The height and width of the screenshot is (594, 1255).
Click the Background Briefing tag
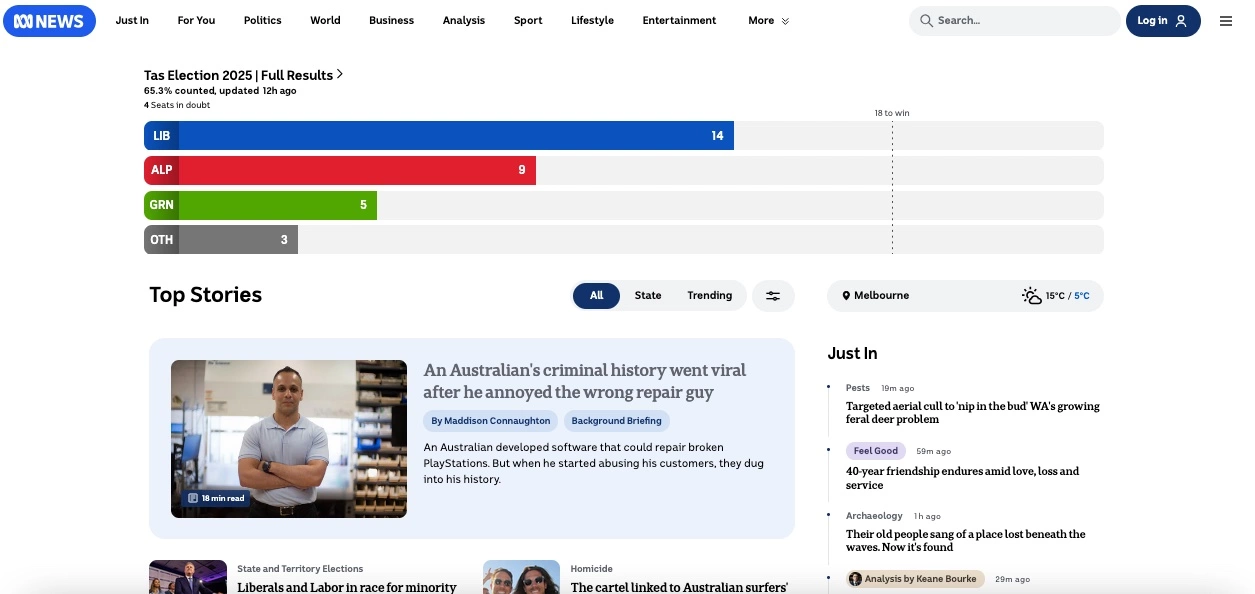coord(617,421)
